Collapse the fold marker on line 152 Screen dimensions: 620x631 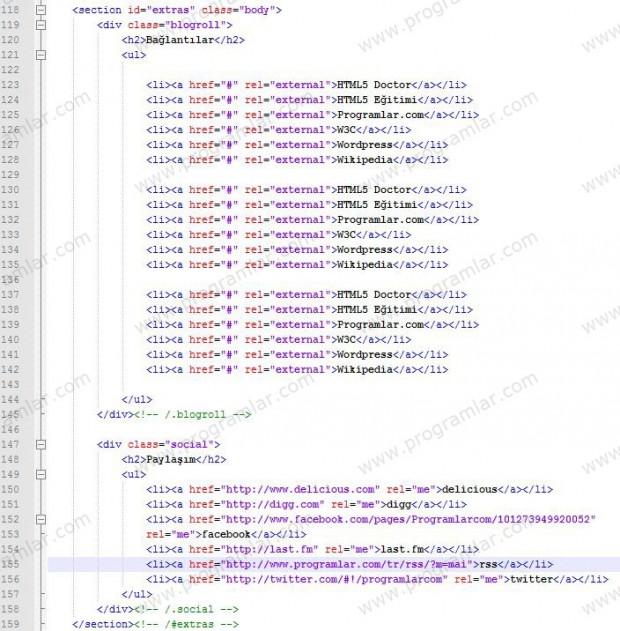41,519
